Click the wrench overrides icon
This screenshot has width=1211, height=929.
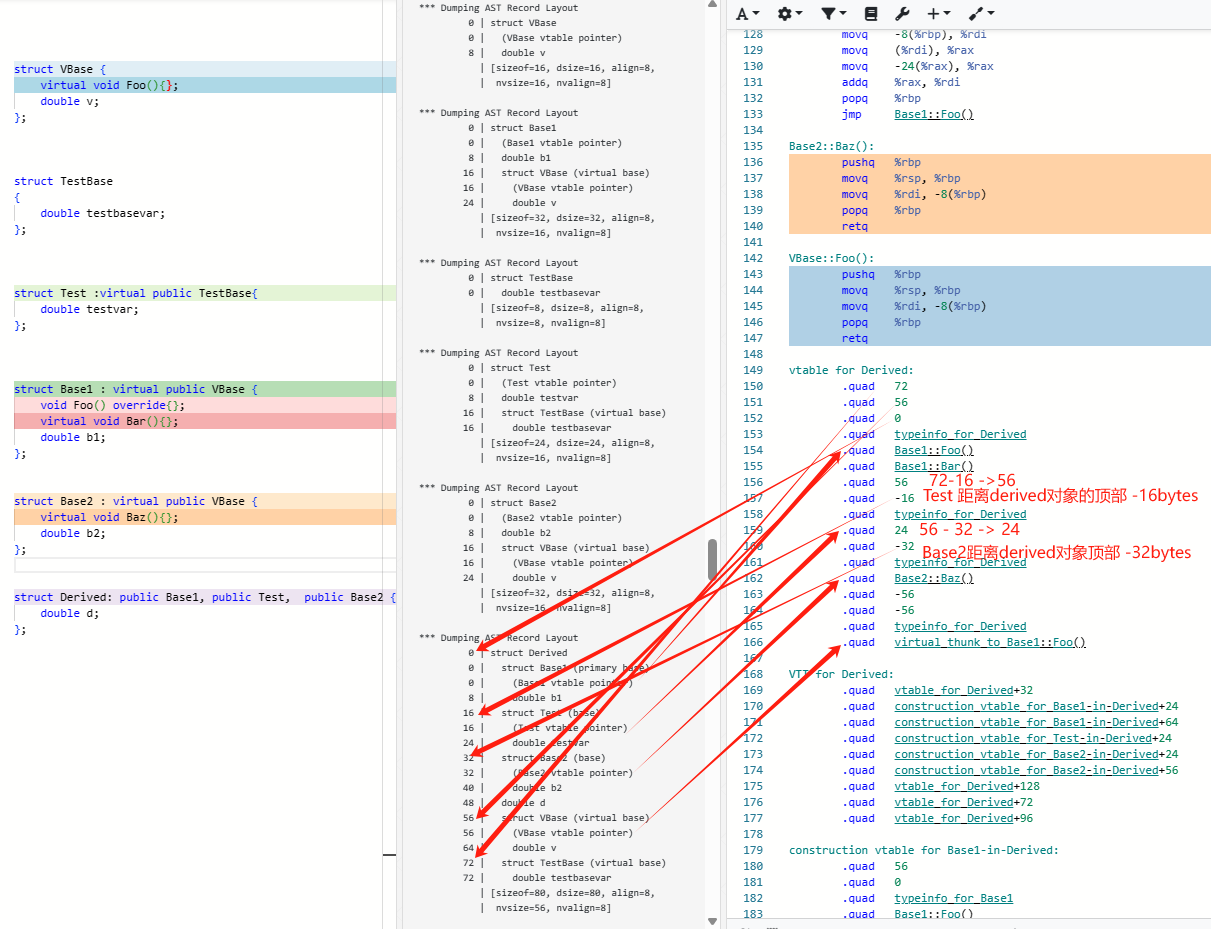[901, 14]
